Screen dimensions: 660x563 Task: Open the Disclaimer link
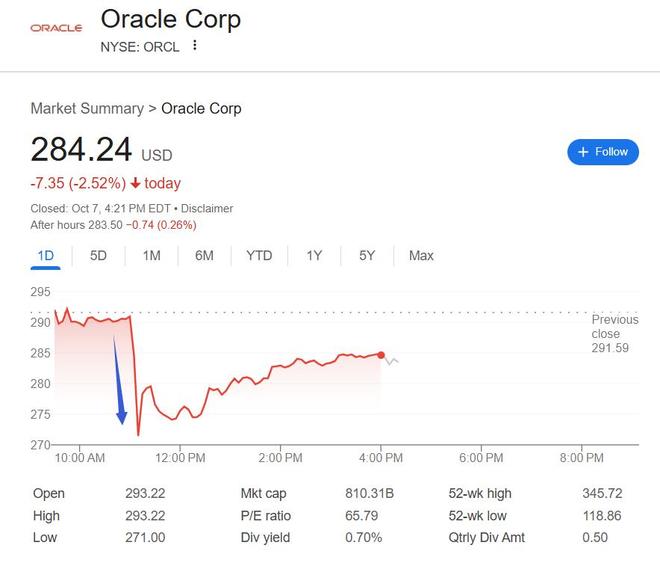pos(207,209)
